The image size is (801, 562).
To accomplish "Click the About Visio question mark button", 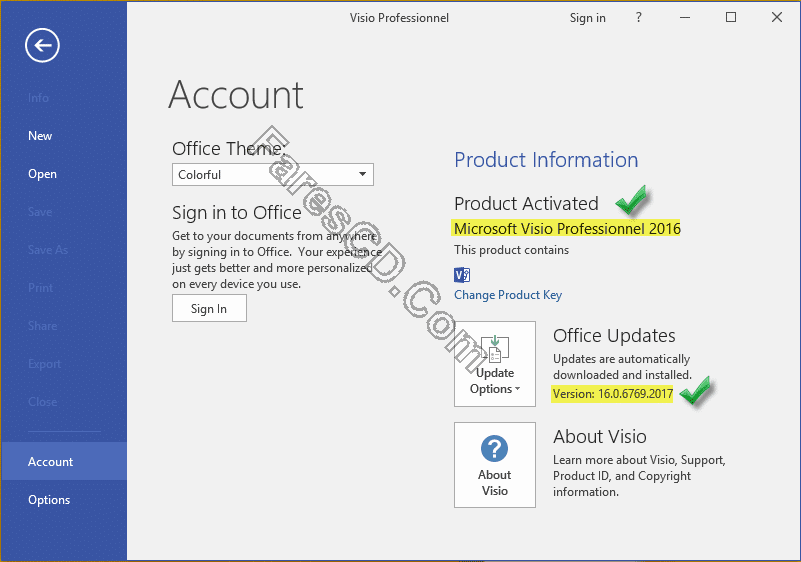I will (494, 465).
